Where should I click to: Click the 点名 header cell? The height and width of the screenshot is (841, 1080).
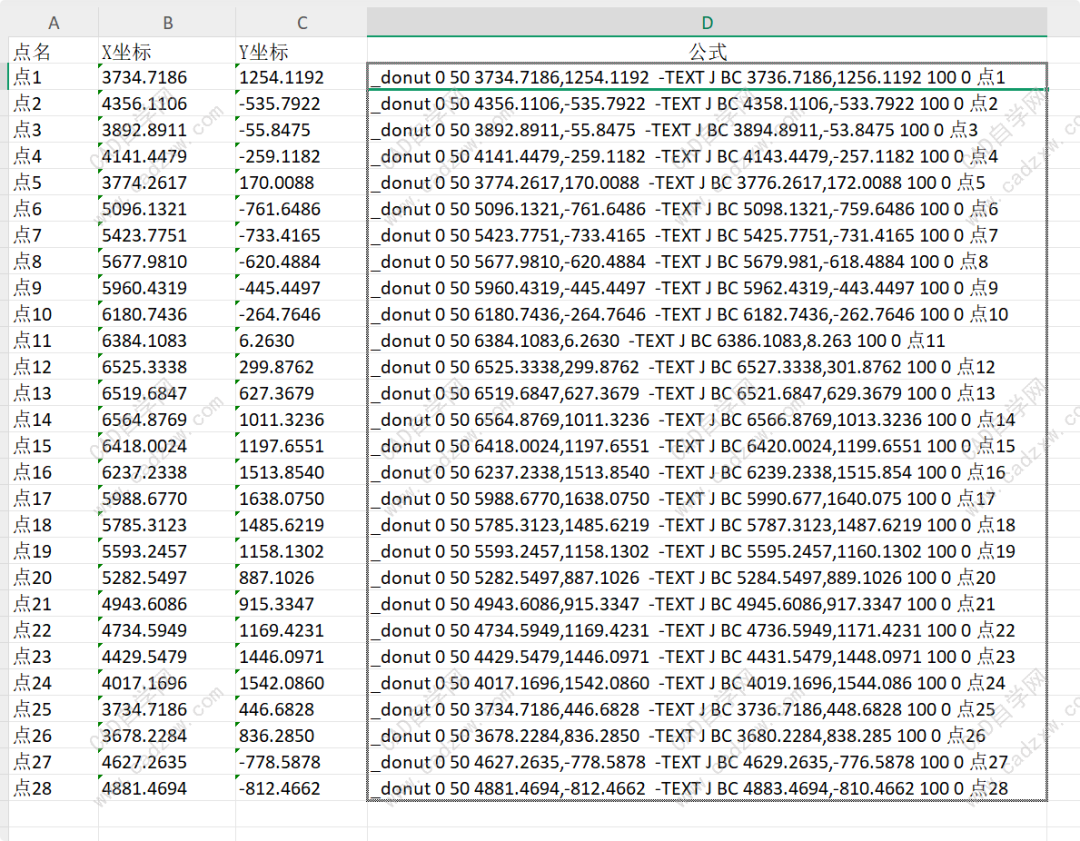[54, 51]
